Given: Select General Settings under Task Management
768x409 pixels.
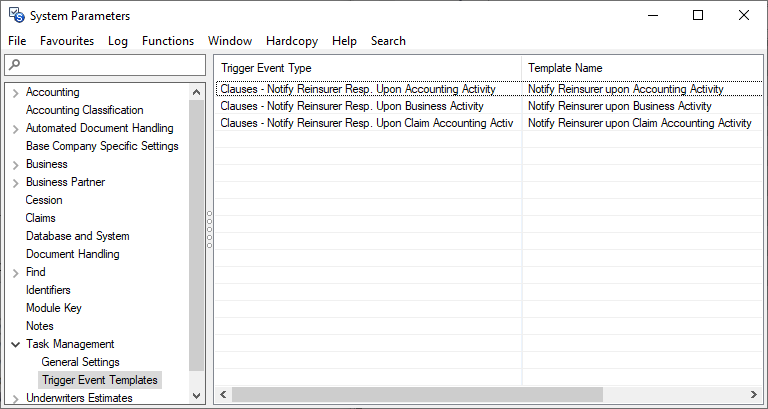Looking at the screenshot, I should [x=80, y=362].
